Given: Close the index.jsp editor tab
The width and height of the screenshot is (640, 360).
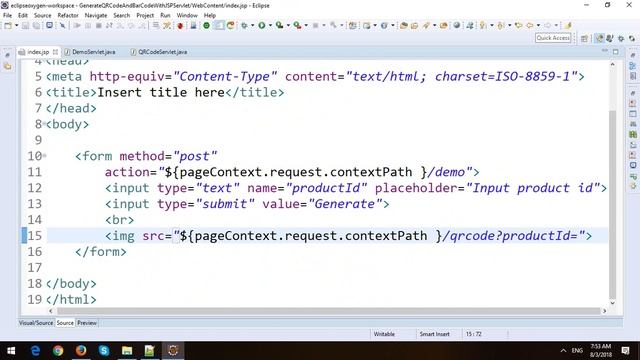Looking at the screenshot, I should pos(56,52).
